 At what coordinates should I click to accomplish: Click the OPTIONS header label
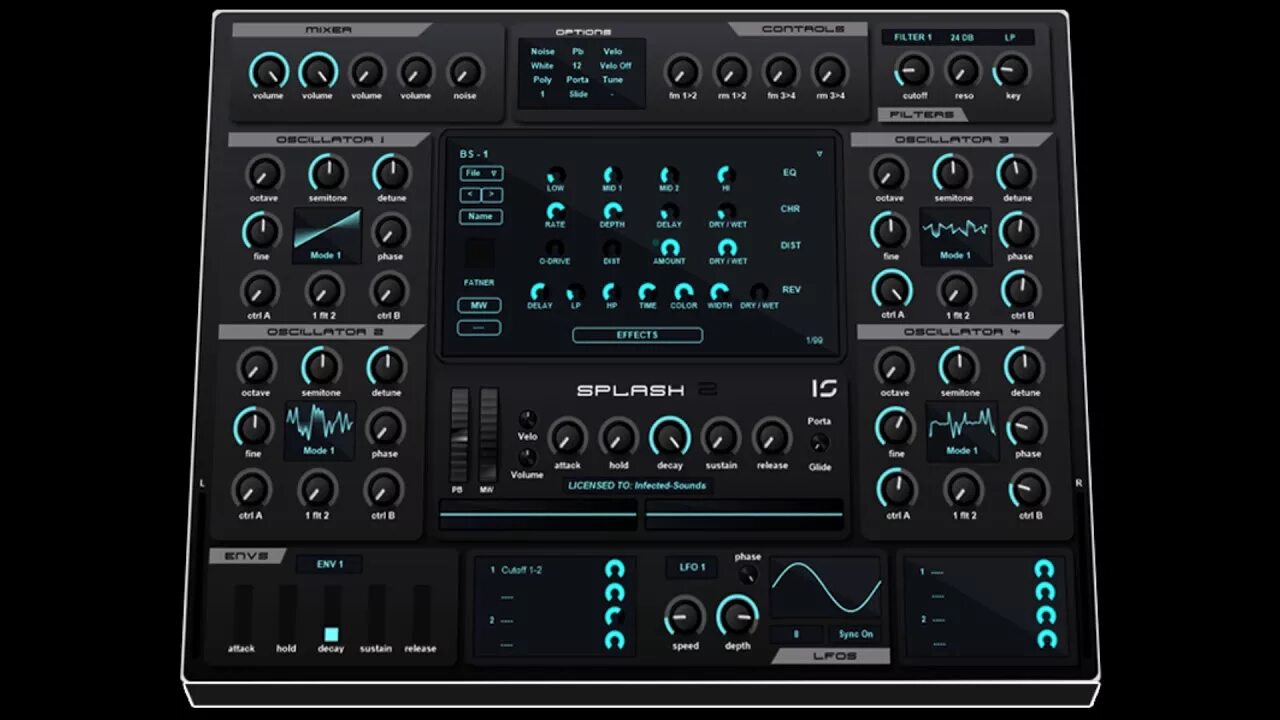[x=583, y=32]
